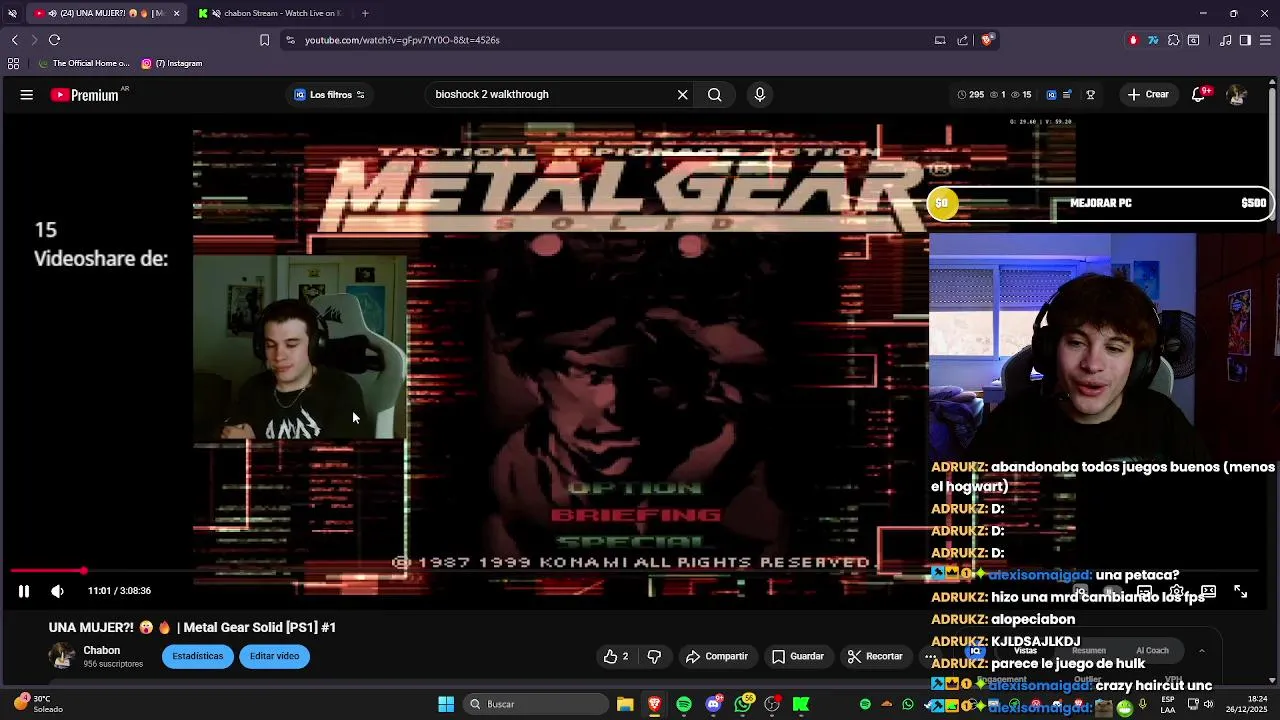
Task: Select the Vistas tab in vidIQ panel
Action: coord(1025,650)
